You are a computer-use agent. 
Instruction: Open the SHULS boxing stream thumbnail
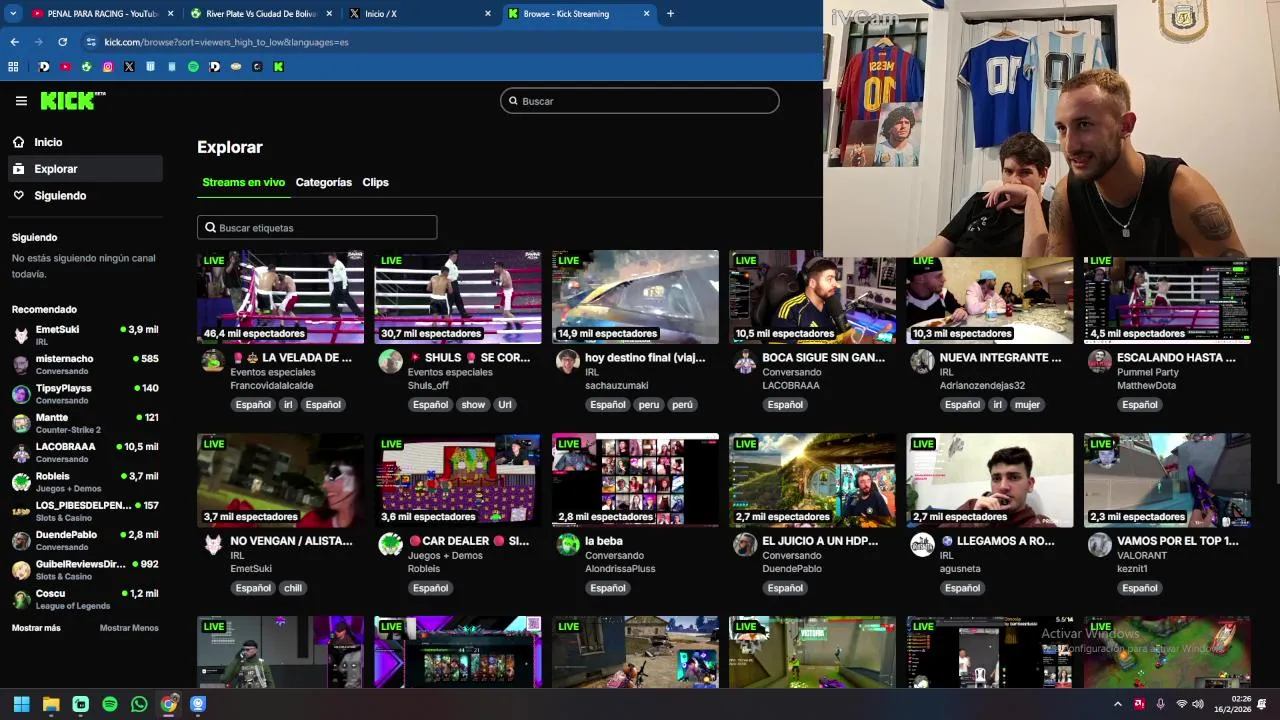[458, 297]
